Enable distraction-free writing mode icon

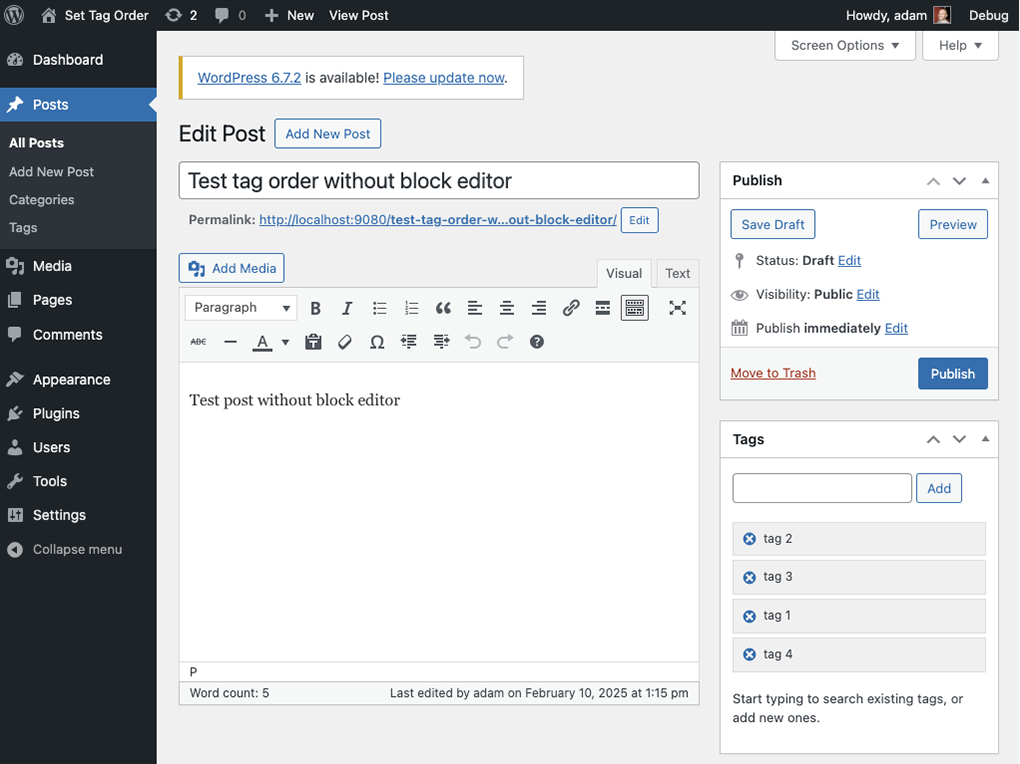(677, 308)
